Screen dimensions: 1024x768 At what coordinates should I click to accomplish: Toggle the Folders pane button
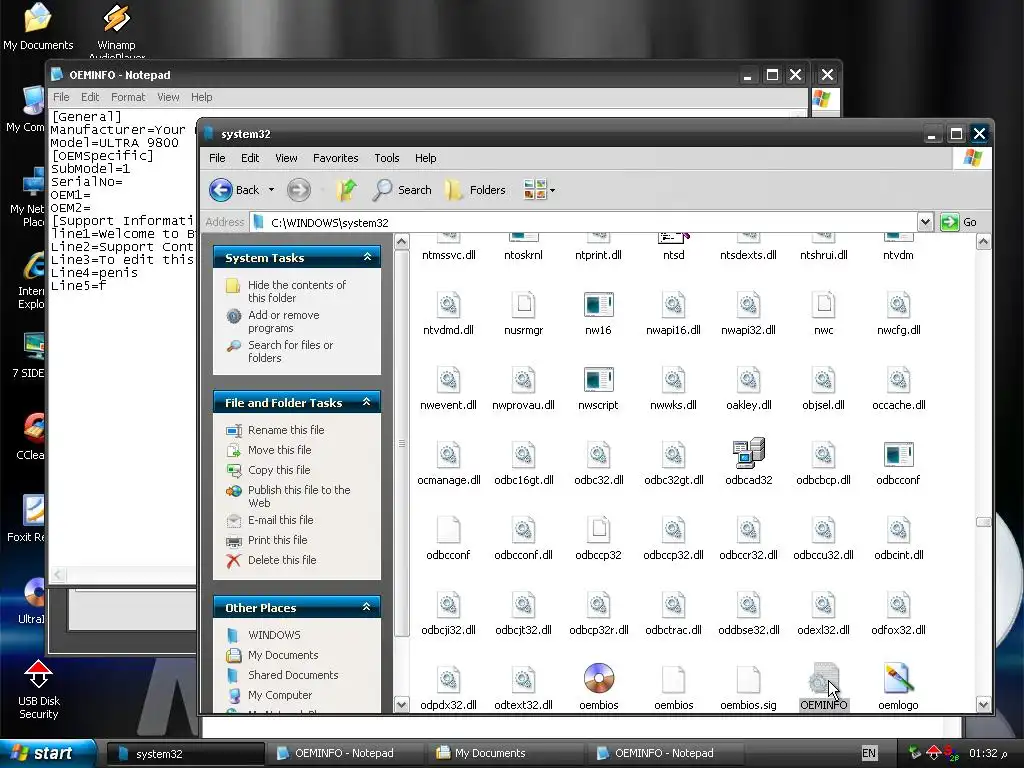click(x=475, y=190)
